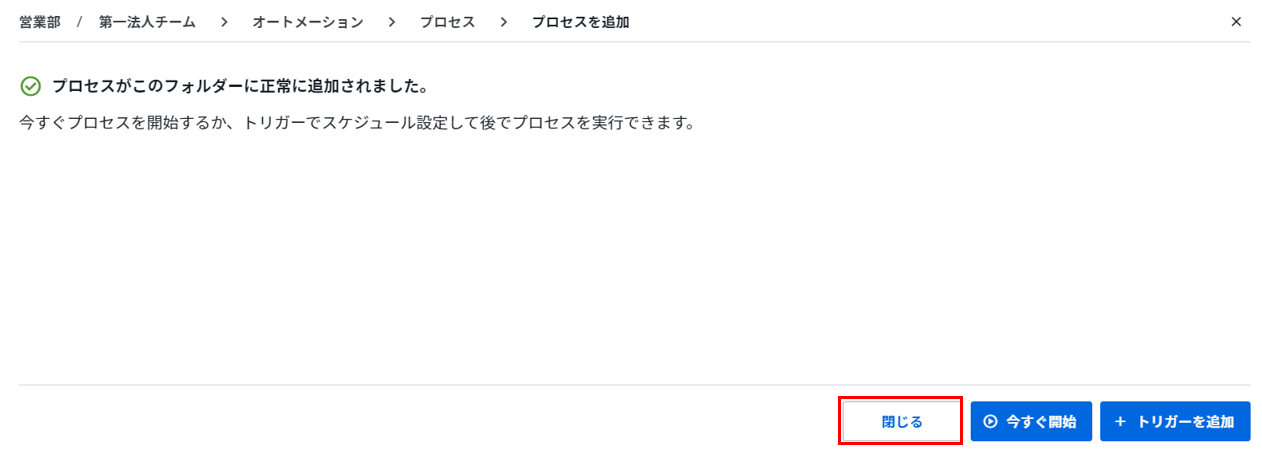The height and width of the screenshot is (466, 1262).
Task: Click the play icon inside 今すぐ開始
Action: tap(991, 422)
